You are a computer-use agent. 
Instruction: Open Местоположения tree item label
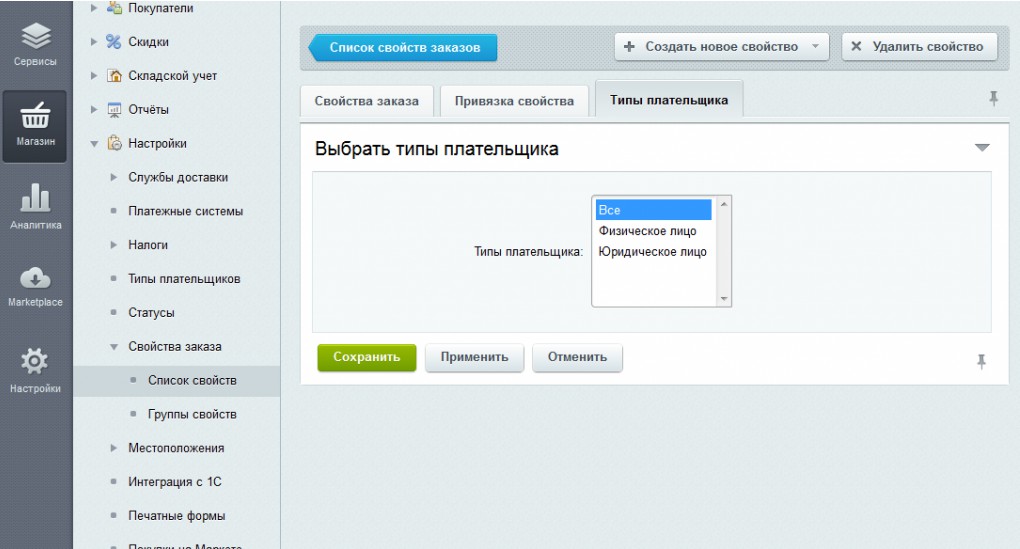click(x=176, y=448)
